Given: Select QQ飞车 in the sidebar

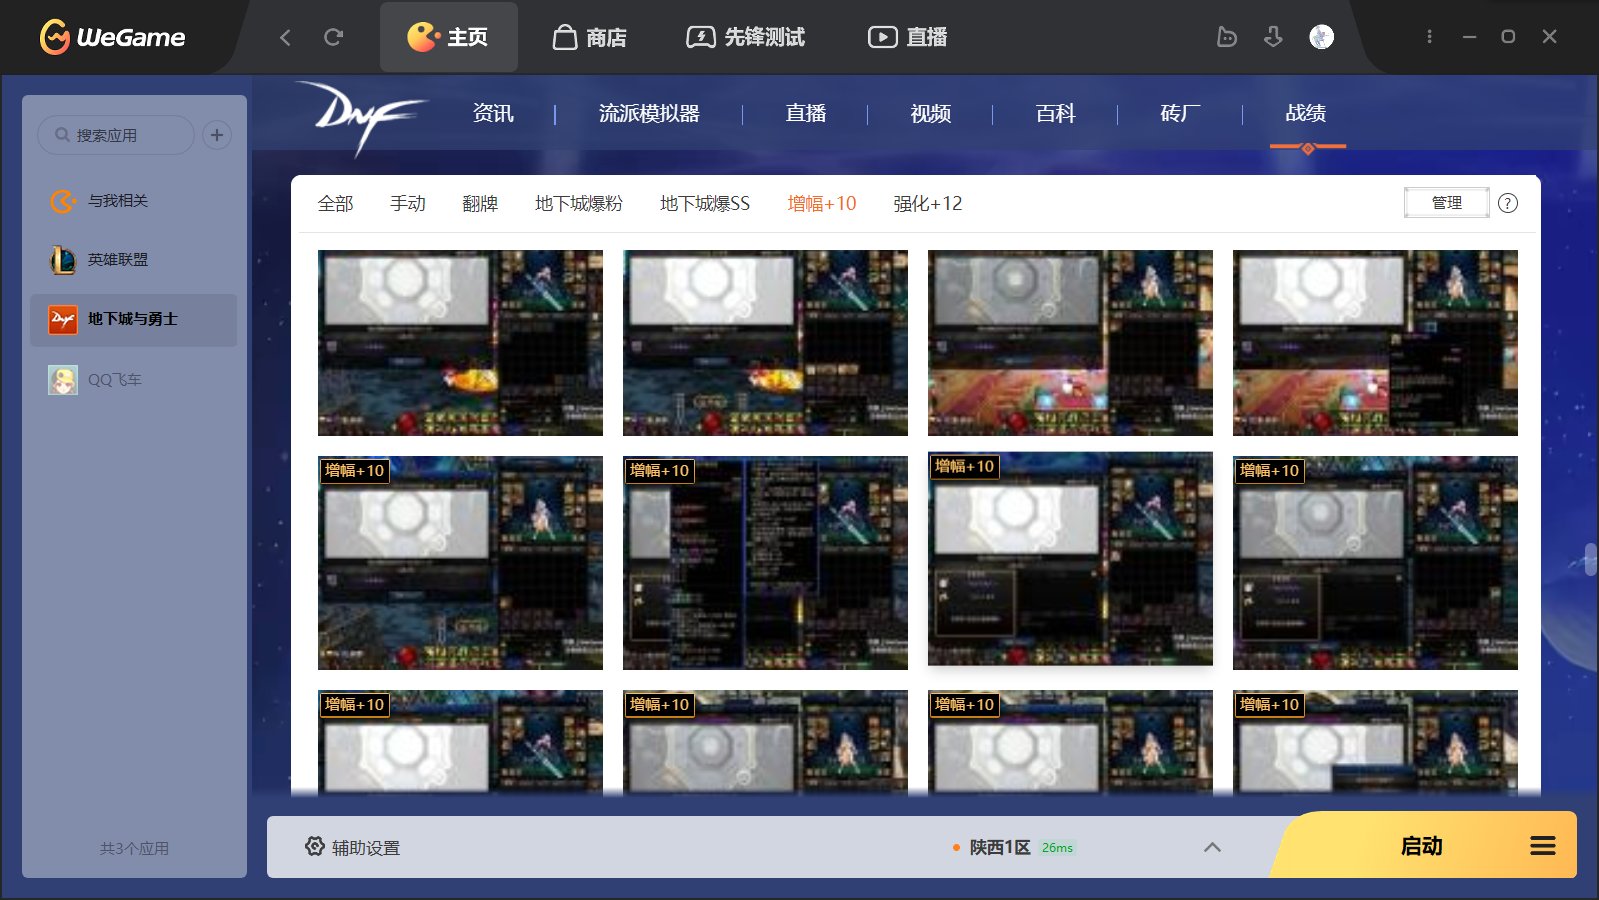Looking at the screenshot, I should [x=133, y=380].
